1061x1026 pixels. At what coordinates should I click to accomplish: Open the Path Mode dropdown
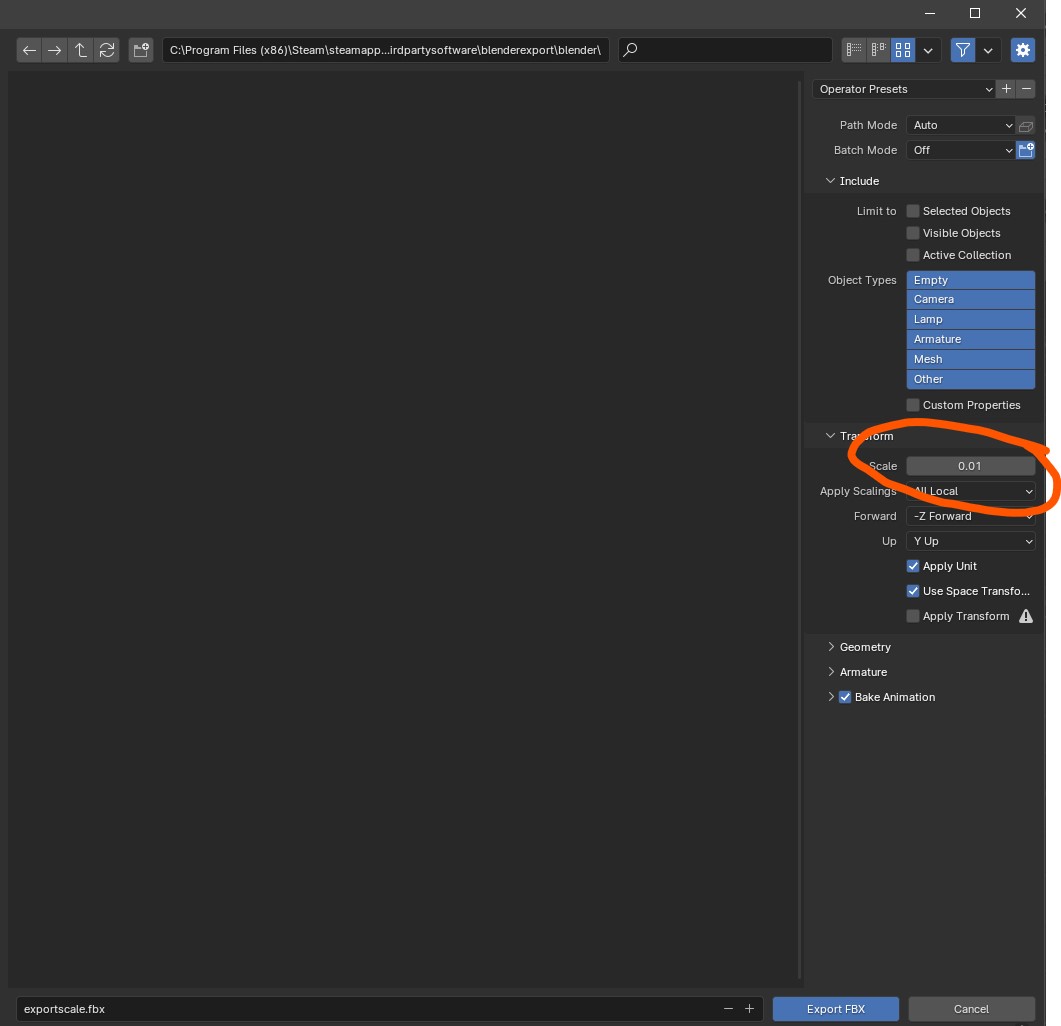pyautogui.click(x=960, y=125)
